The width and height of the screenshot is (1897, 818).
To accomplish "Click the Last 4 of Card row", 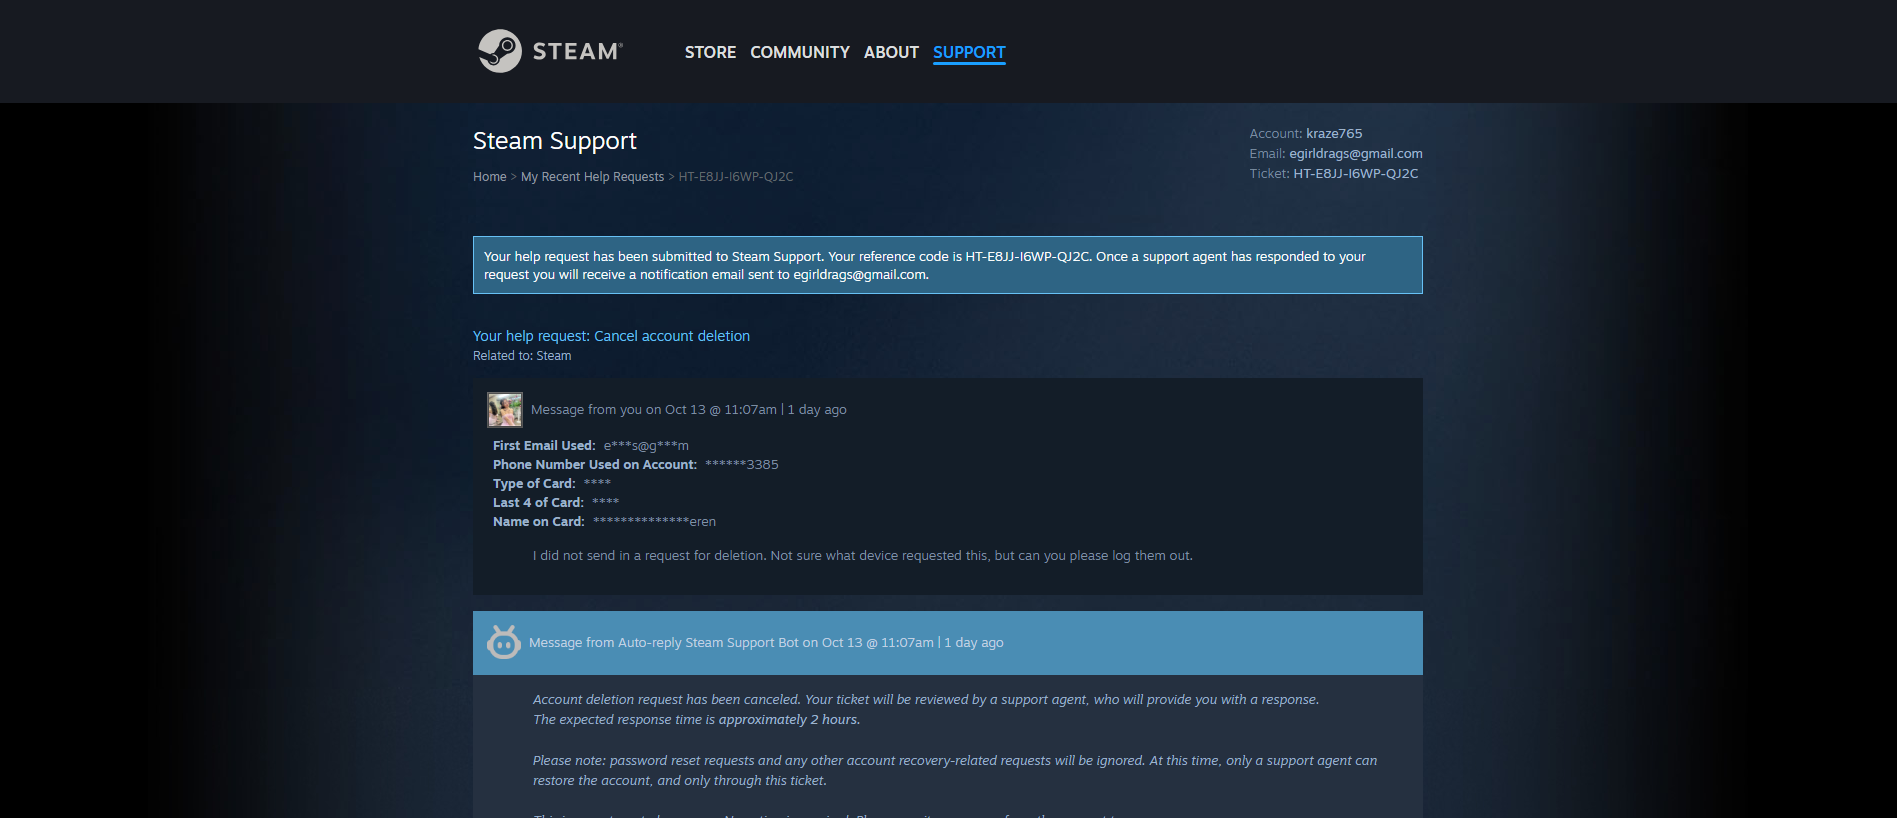I will click(556, 503).
